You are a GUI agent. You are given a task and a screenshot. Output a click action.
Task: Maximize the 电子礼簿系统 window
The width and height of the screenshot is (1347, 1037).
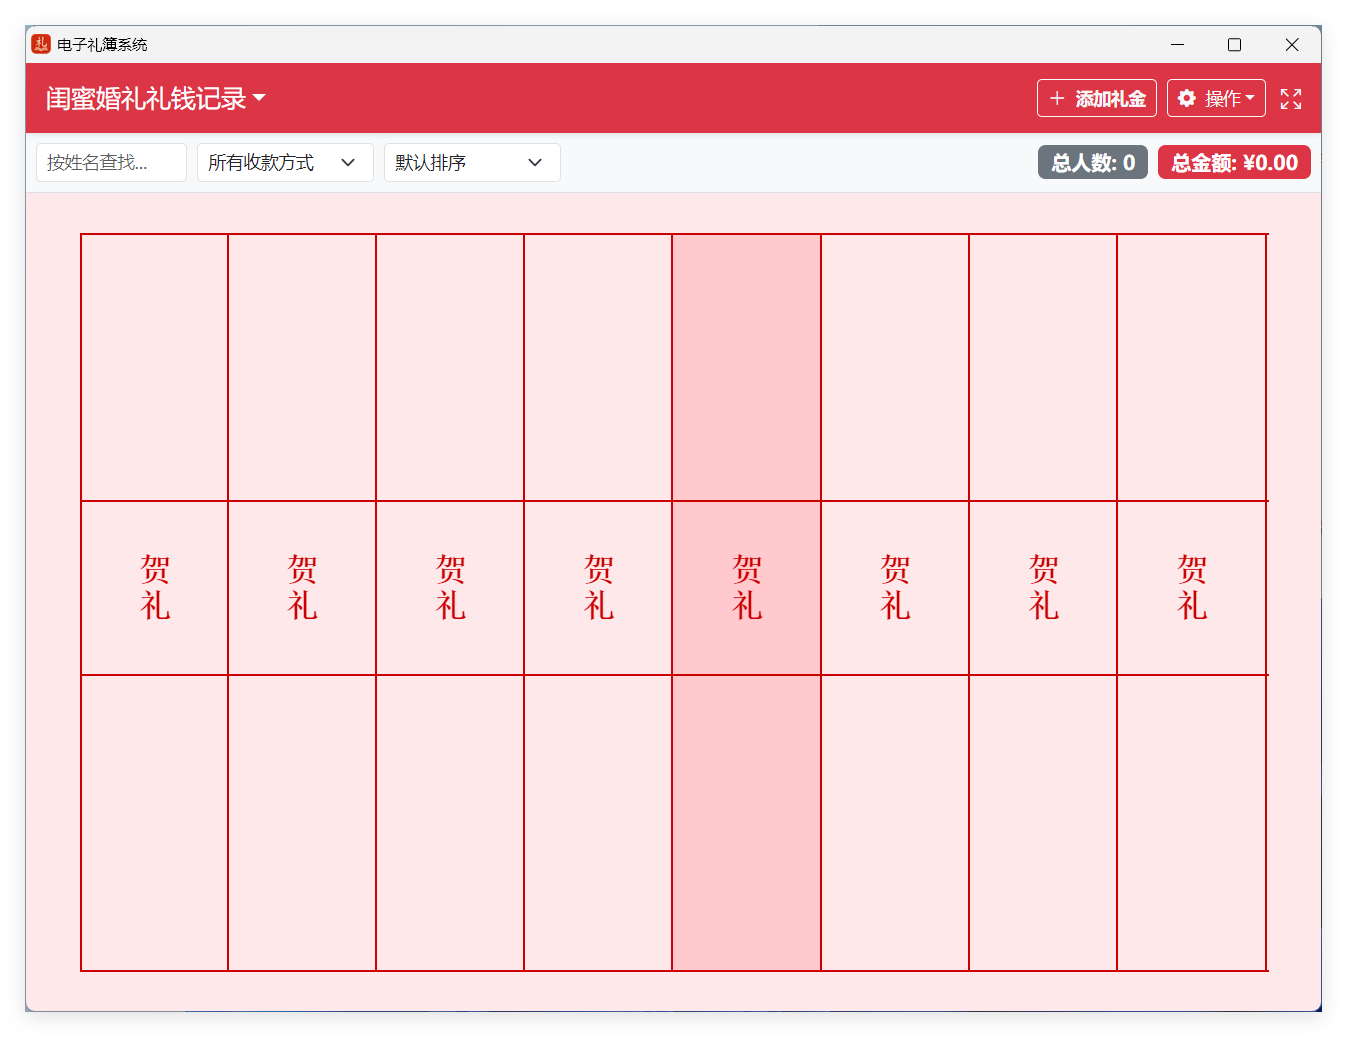point(1234,44)
